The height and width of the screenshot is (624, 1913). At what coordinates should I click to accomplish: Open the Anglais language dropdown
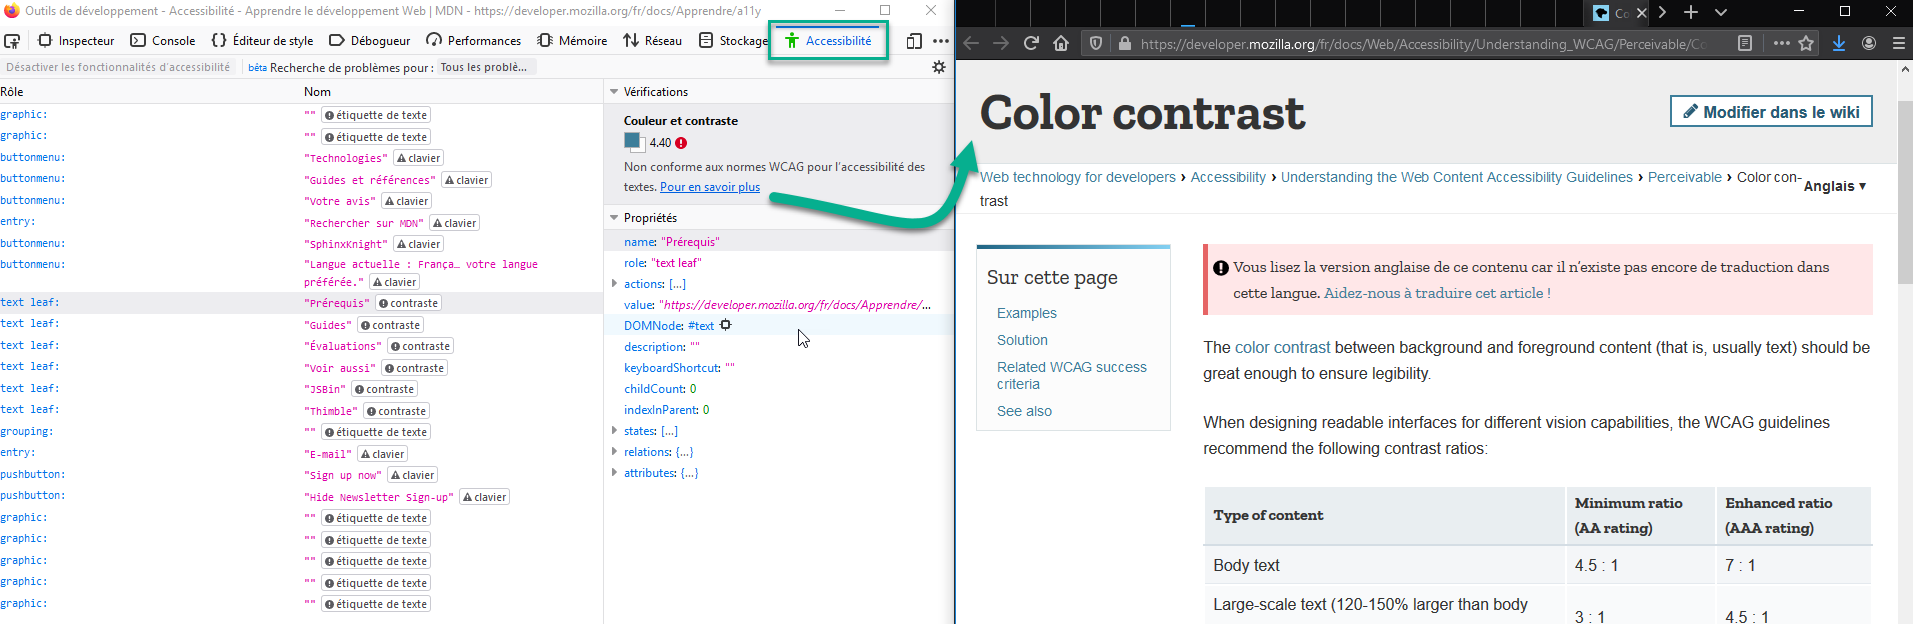click(x=1835, y=186)
